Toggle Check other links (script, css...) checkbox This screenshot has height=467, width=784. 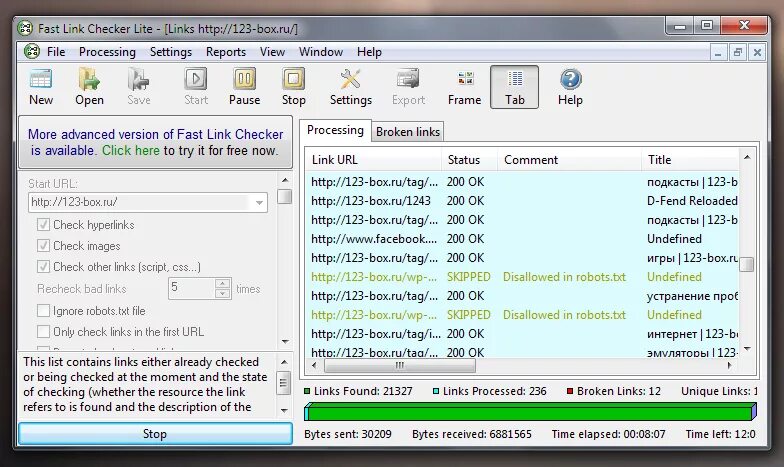pyautogui.click(x=44, y=266)
